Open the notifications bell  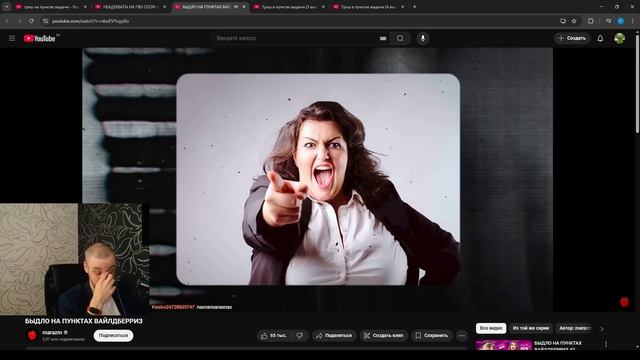600,38
